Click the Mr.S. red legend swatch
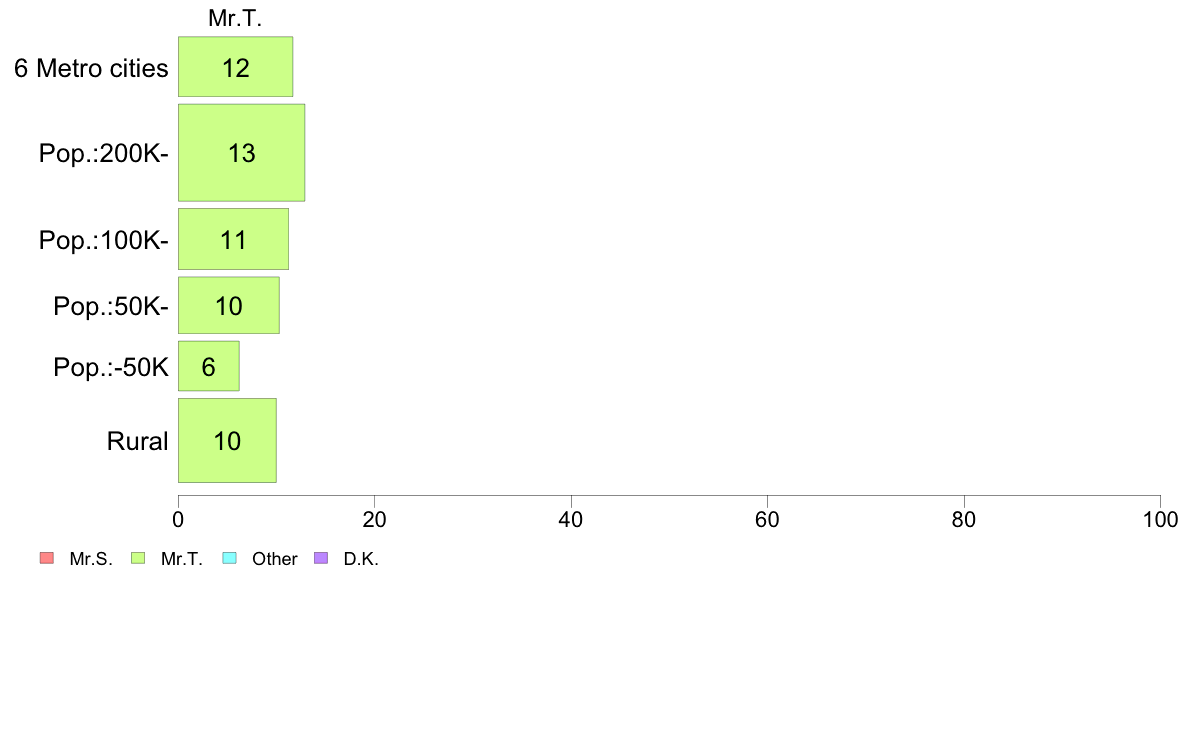The width and height of the screenshot is (1188, 736). coord(47,559)
